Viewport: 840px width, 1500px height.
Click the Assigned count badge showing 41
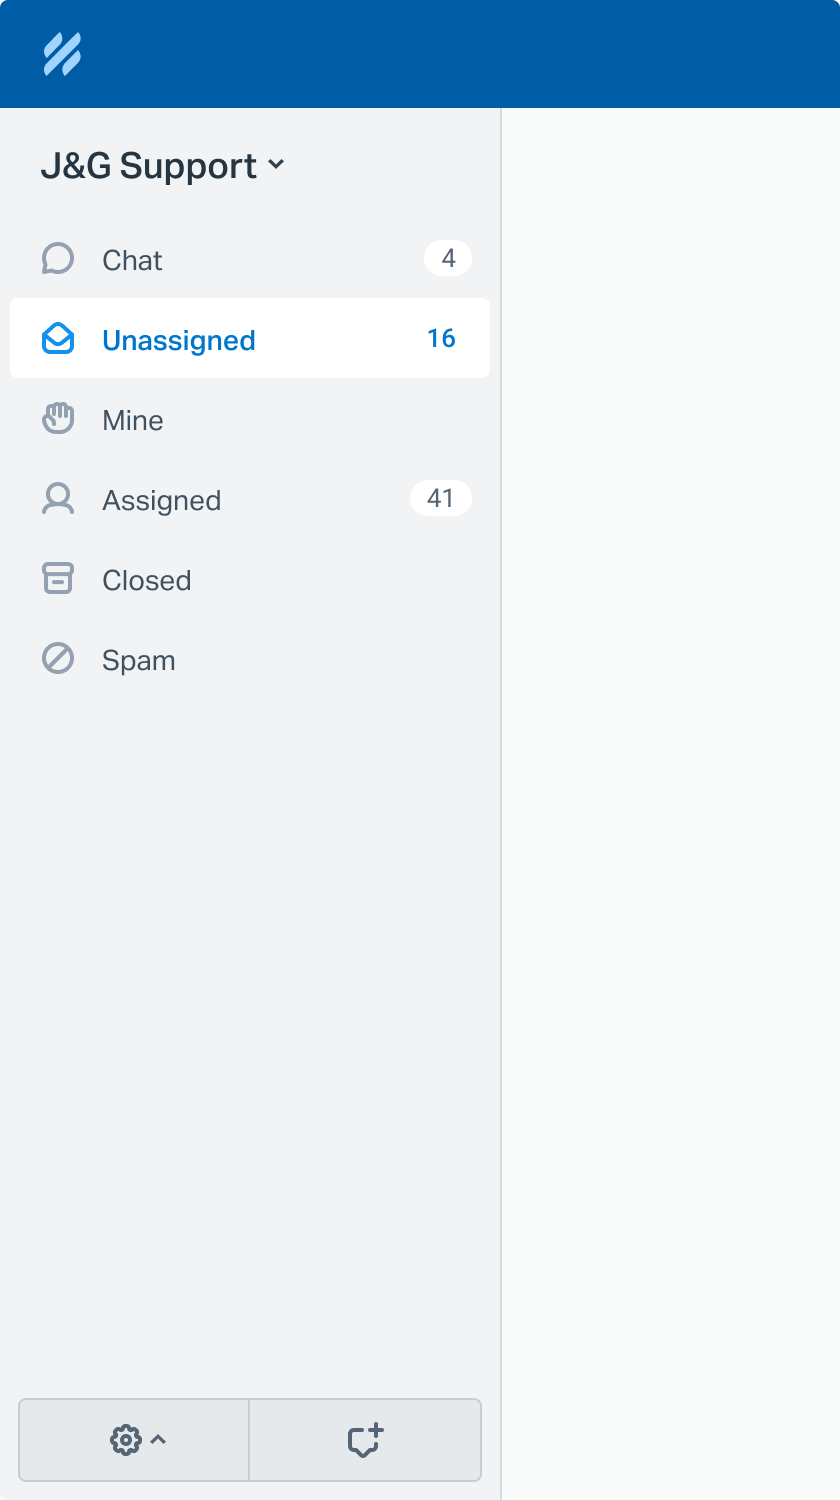(441, 498)
